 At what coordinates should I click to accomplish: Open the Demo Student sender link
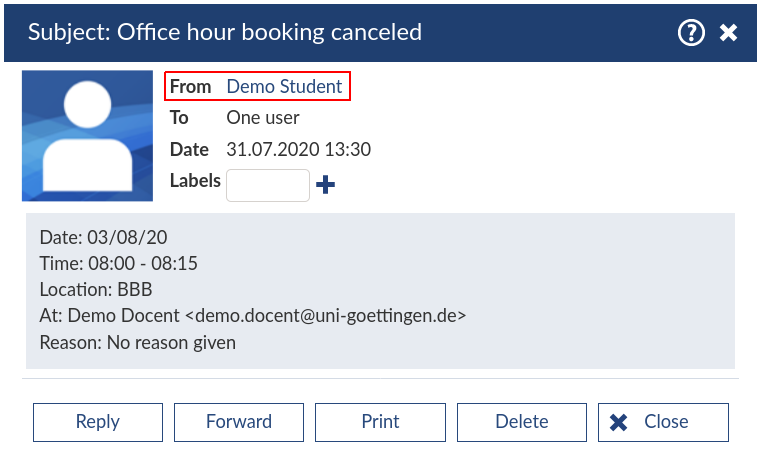click(284, 87)
